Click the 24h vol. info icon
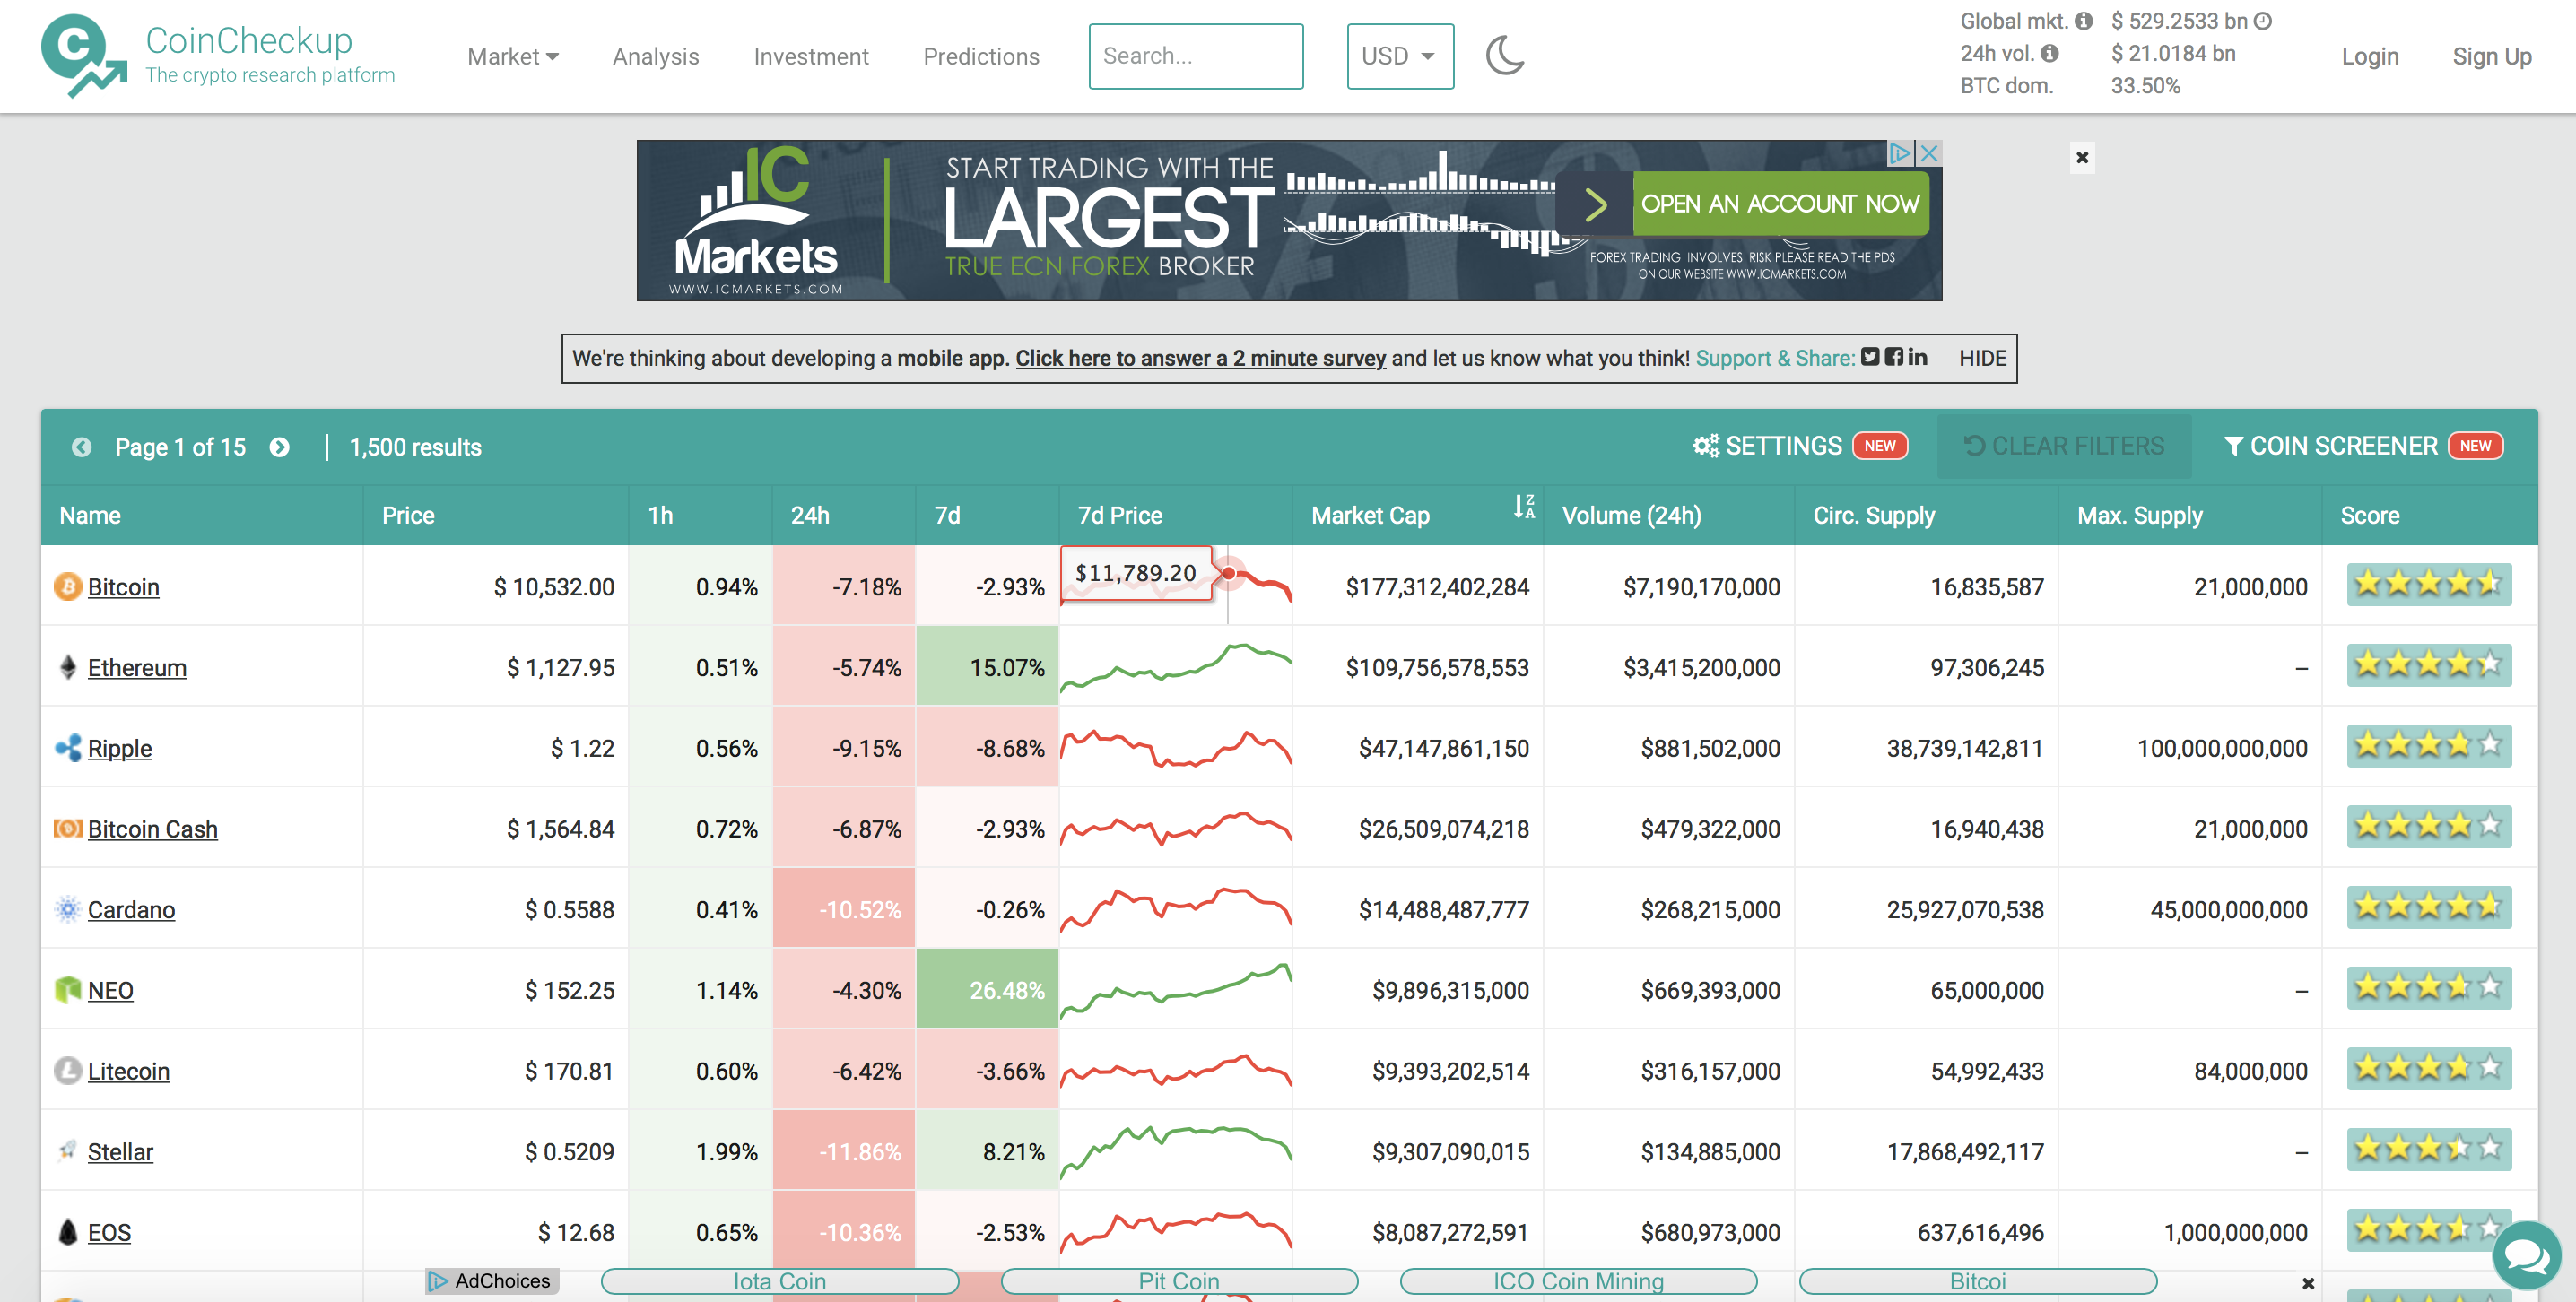Viewport: 2576px width, 1302px height. tap(2049, 53)
